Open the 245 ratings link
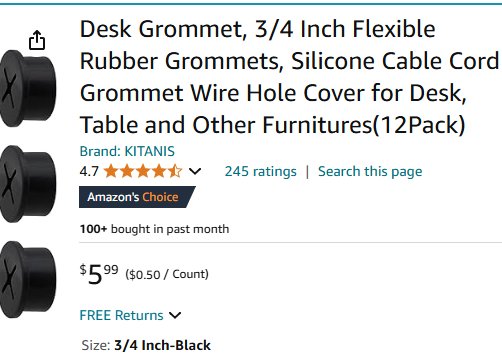This screenshot has width=502, height=360. tap(261, 171)
